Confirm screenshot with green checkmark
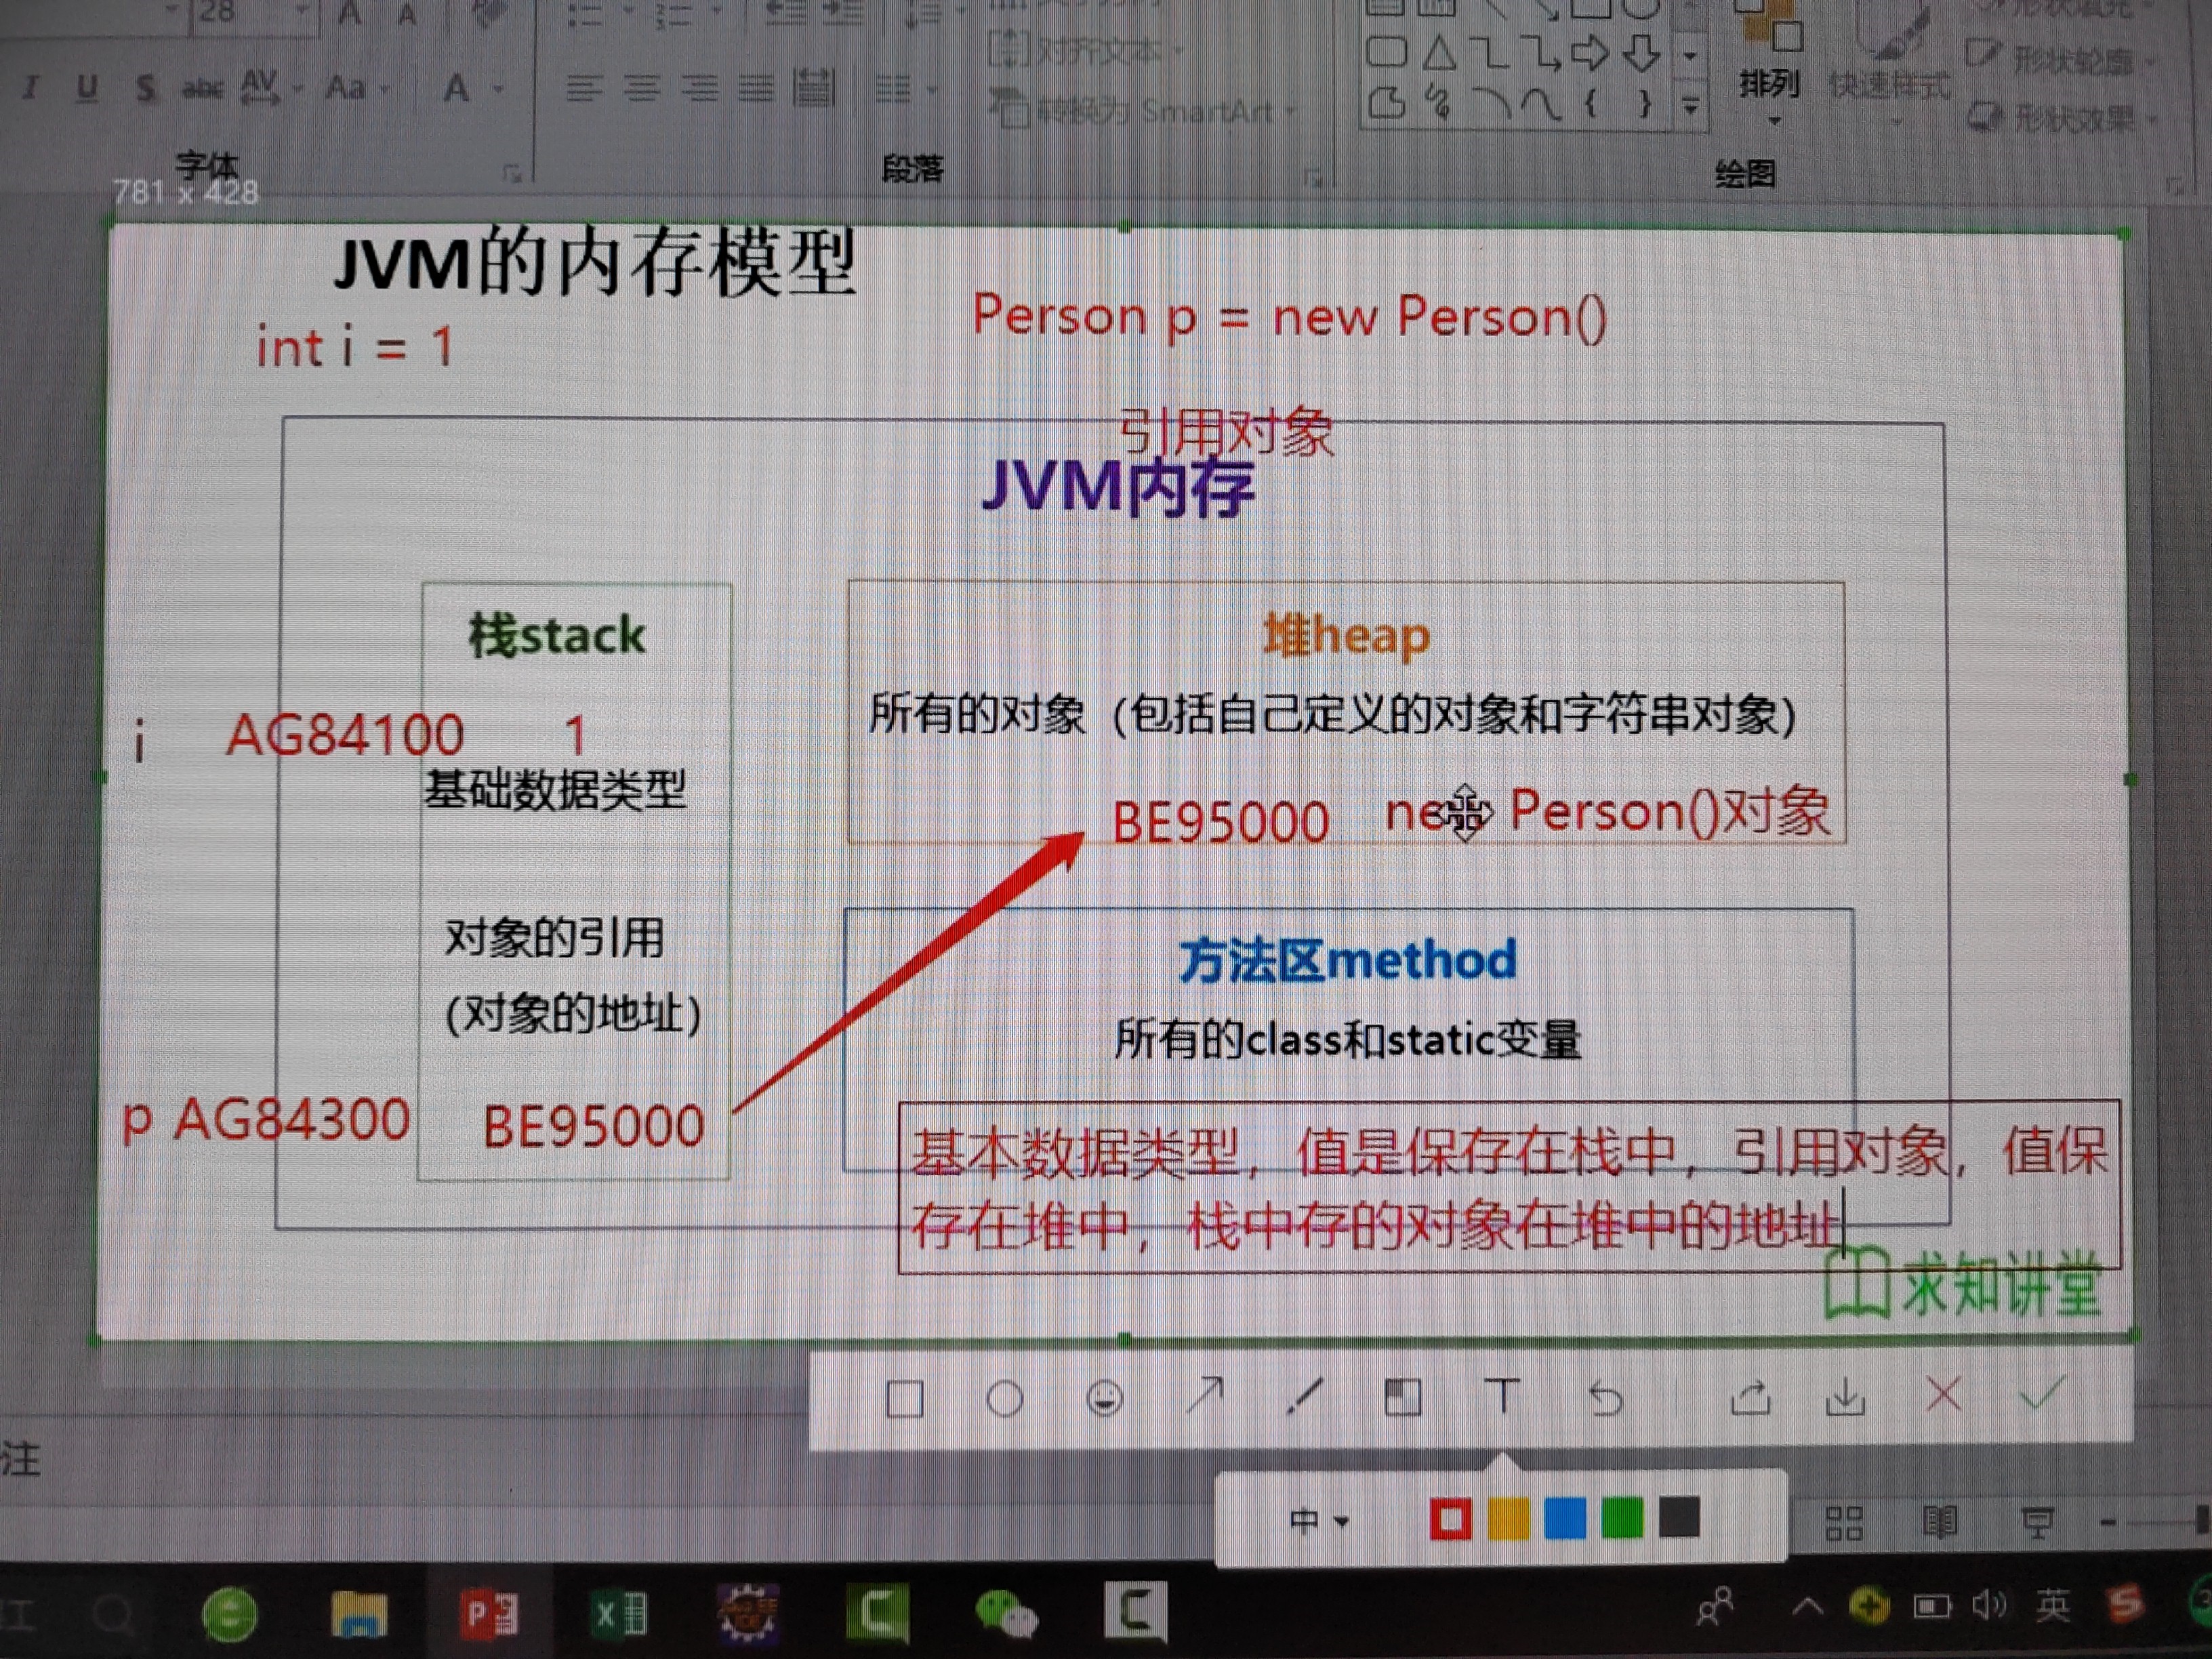 click(2042, 1393)
